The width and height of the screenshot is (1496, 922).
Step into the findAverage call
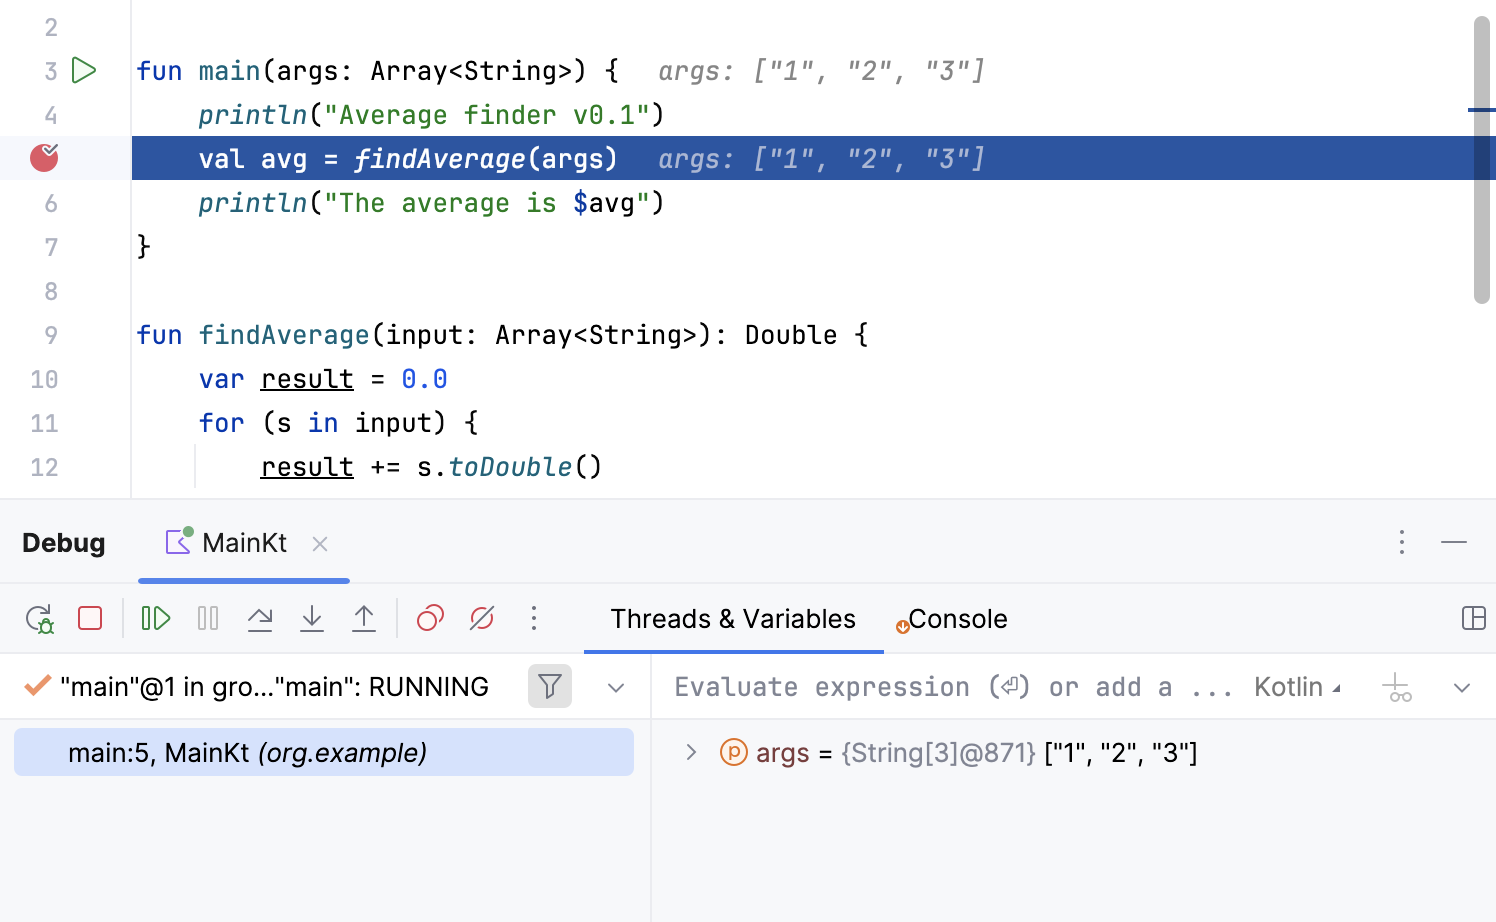pyautogui.click(x=312, y=618)
